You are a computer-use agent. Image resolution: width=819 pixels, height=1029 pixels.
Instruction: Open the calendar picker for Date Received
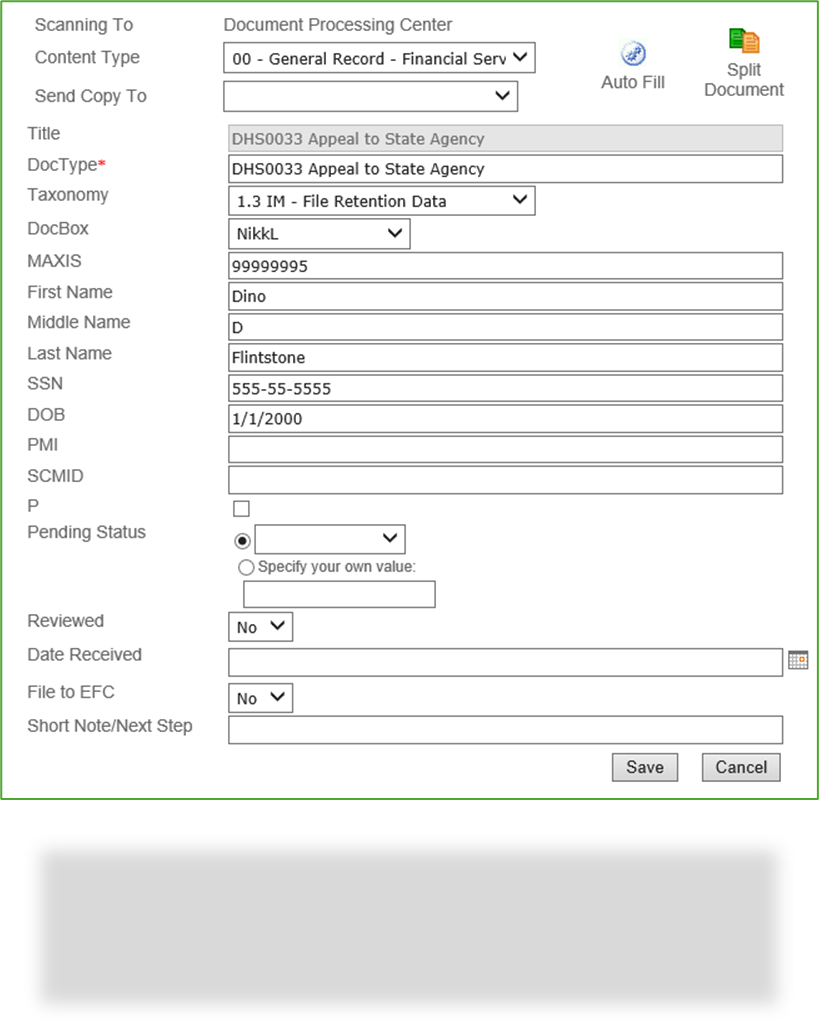[798, 661]
